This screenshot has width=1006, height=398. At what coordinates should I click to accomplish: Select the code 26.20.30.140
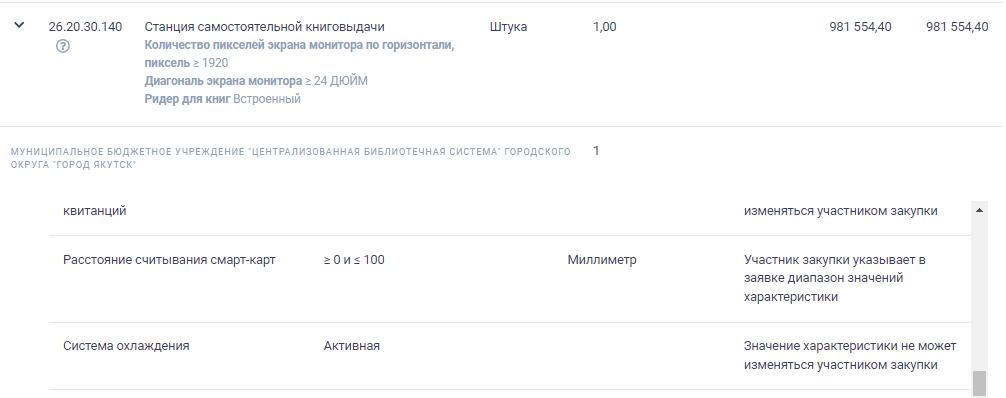click(85, 27)
